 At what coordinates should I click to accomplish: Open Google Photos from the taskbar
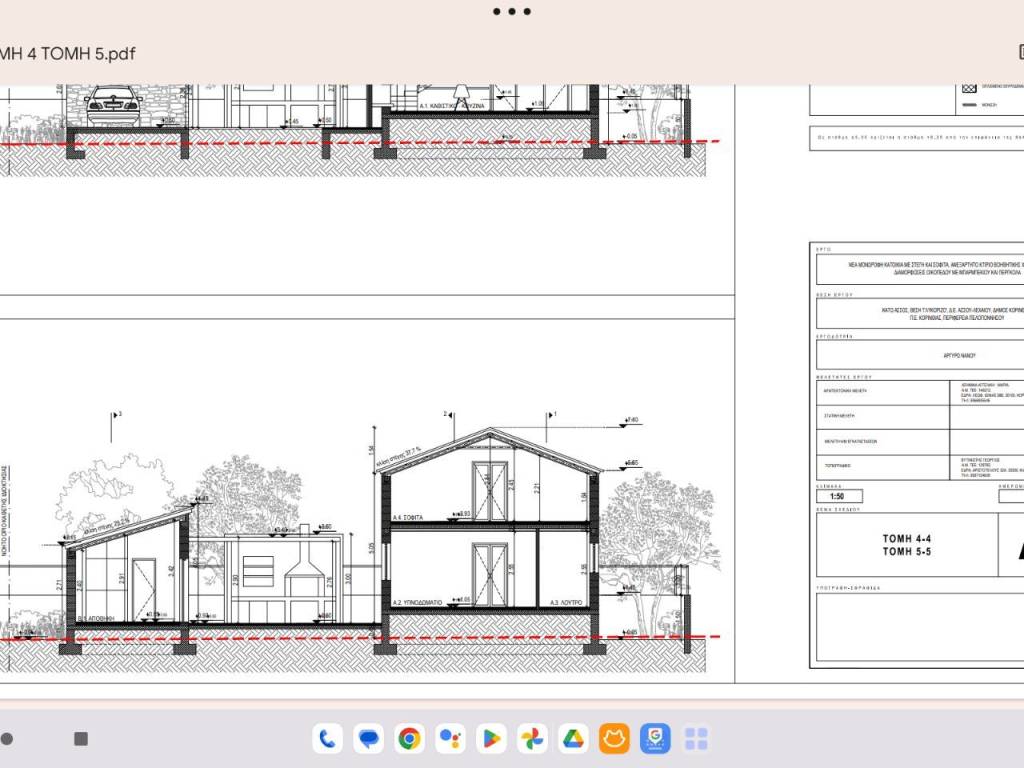[532, 739]
